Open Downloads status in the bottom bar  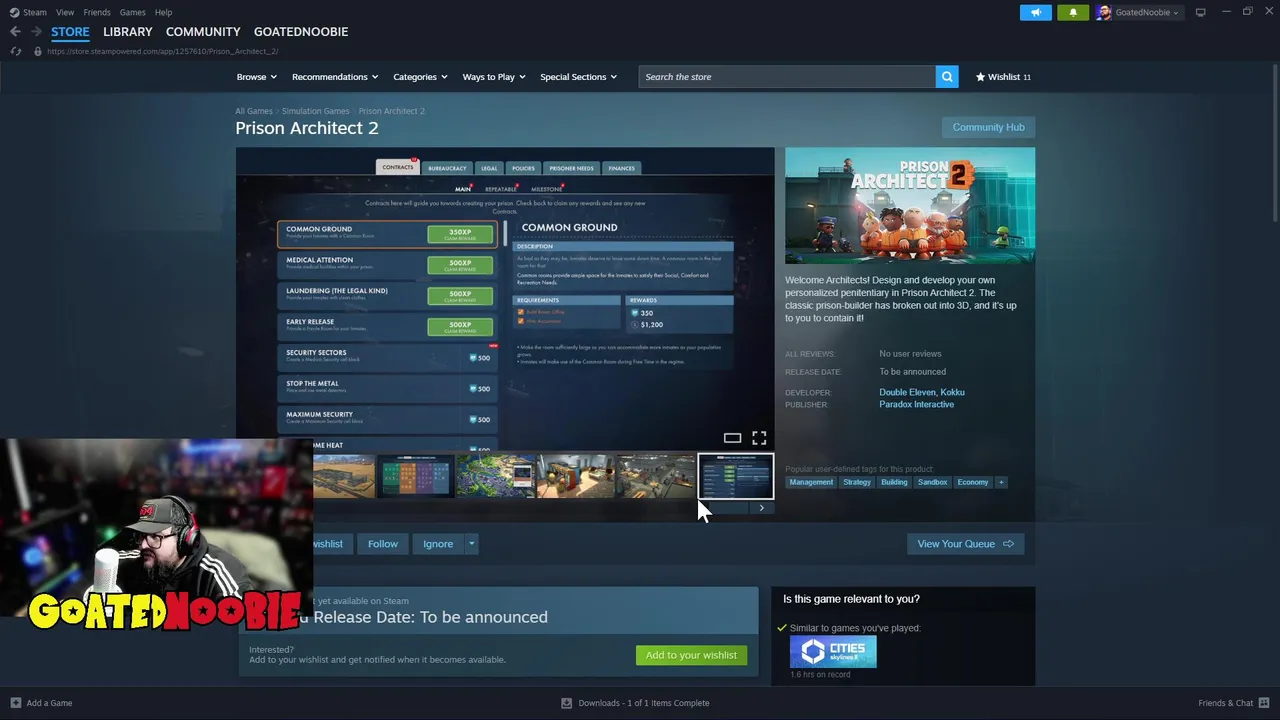[636, 703]
